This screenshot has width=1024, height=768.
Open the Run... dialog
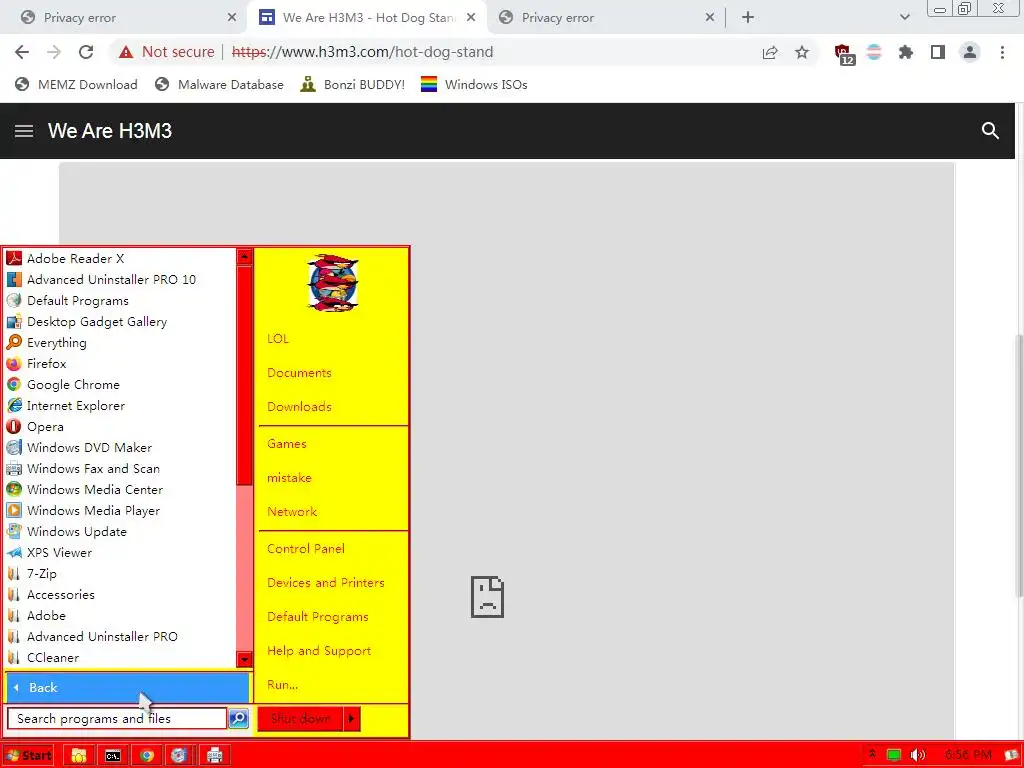pyautogui.click(x=282, y=684)
